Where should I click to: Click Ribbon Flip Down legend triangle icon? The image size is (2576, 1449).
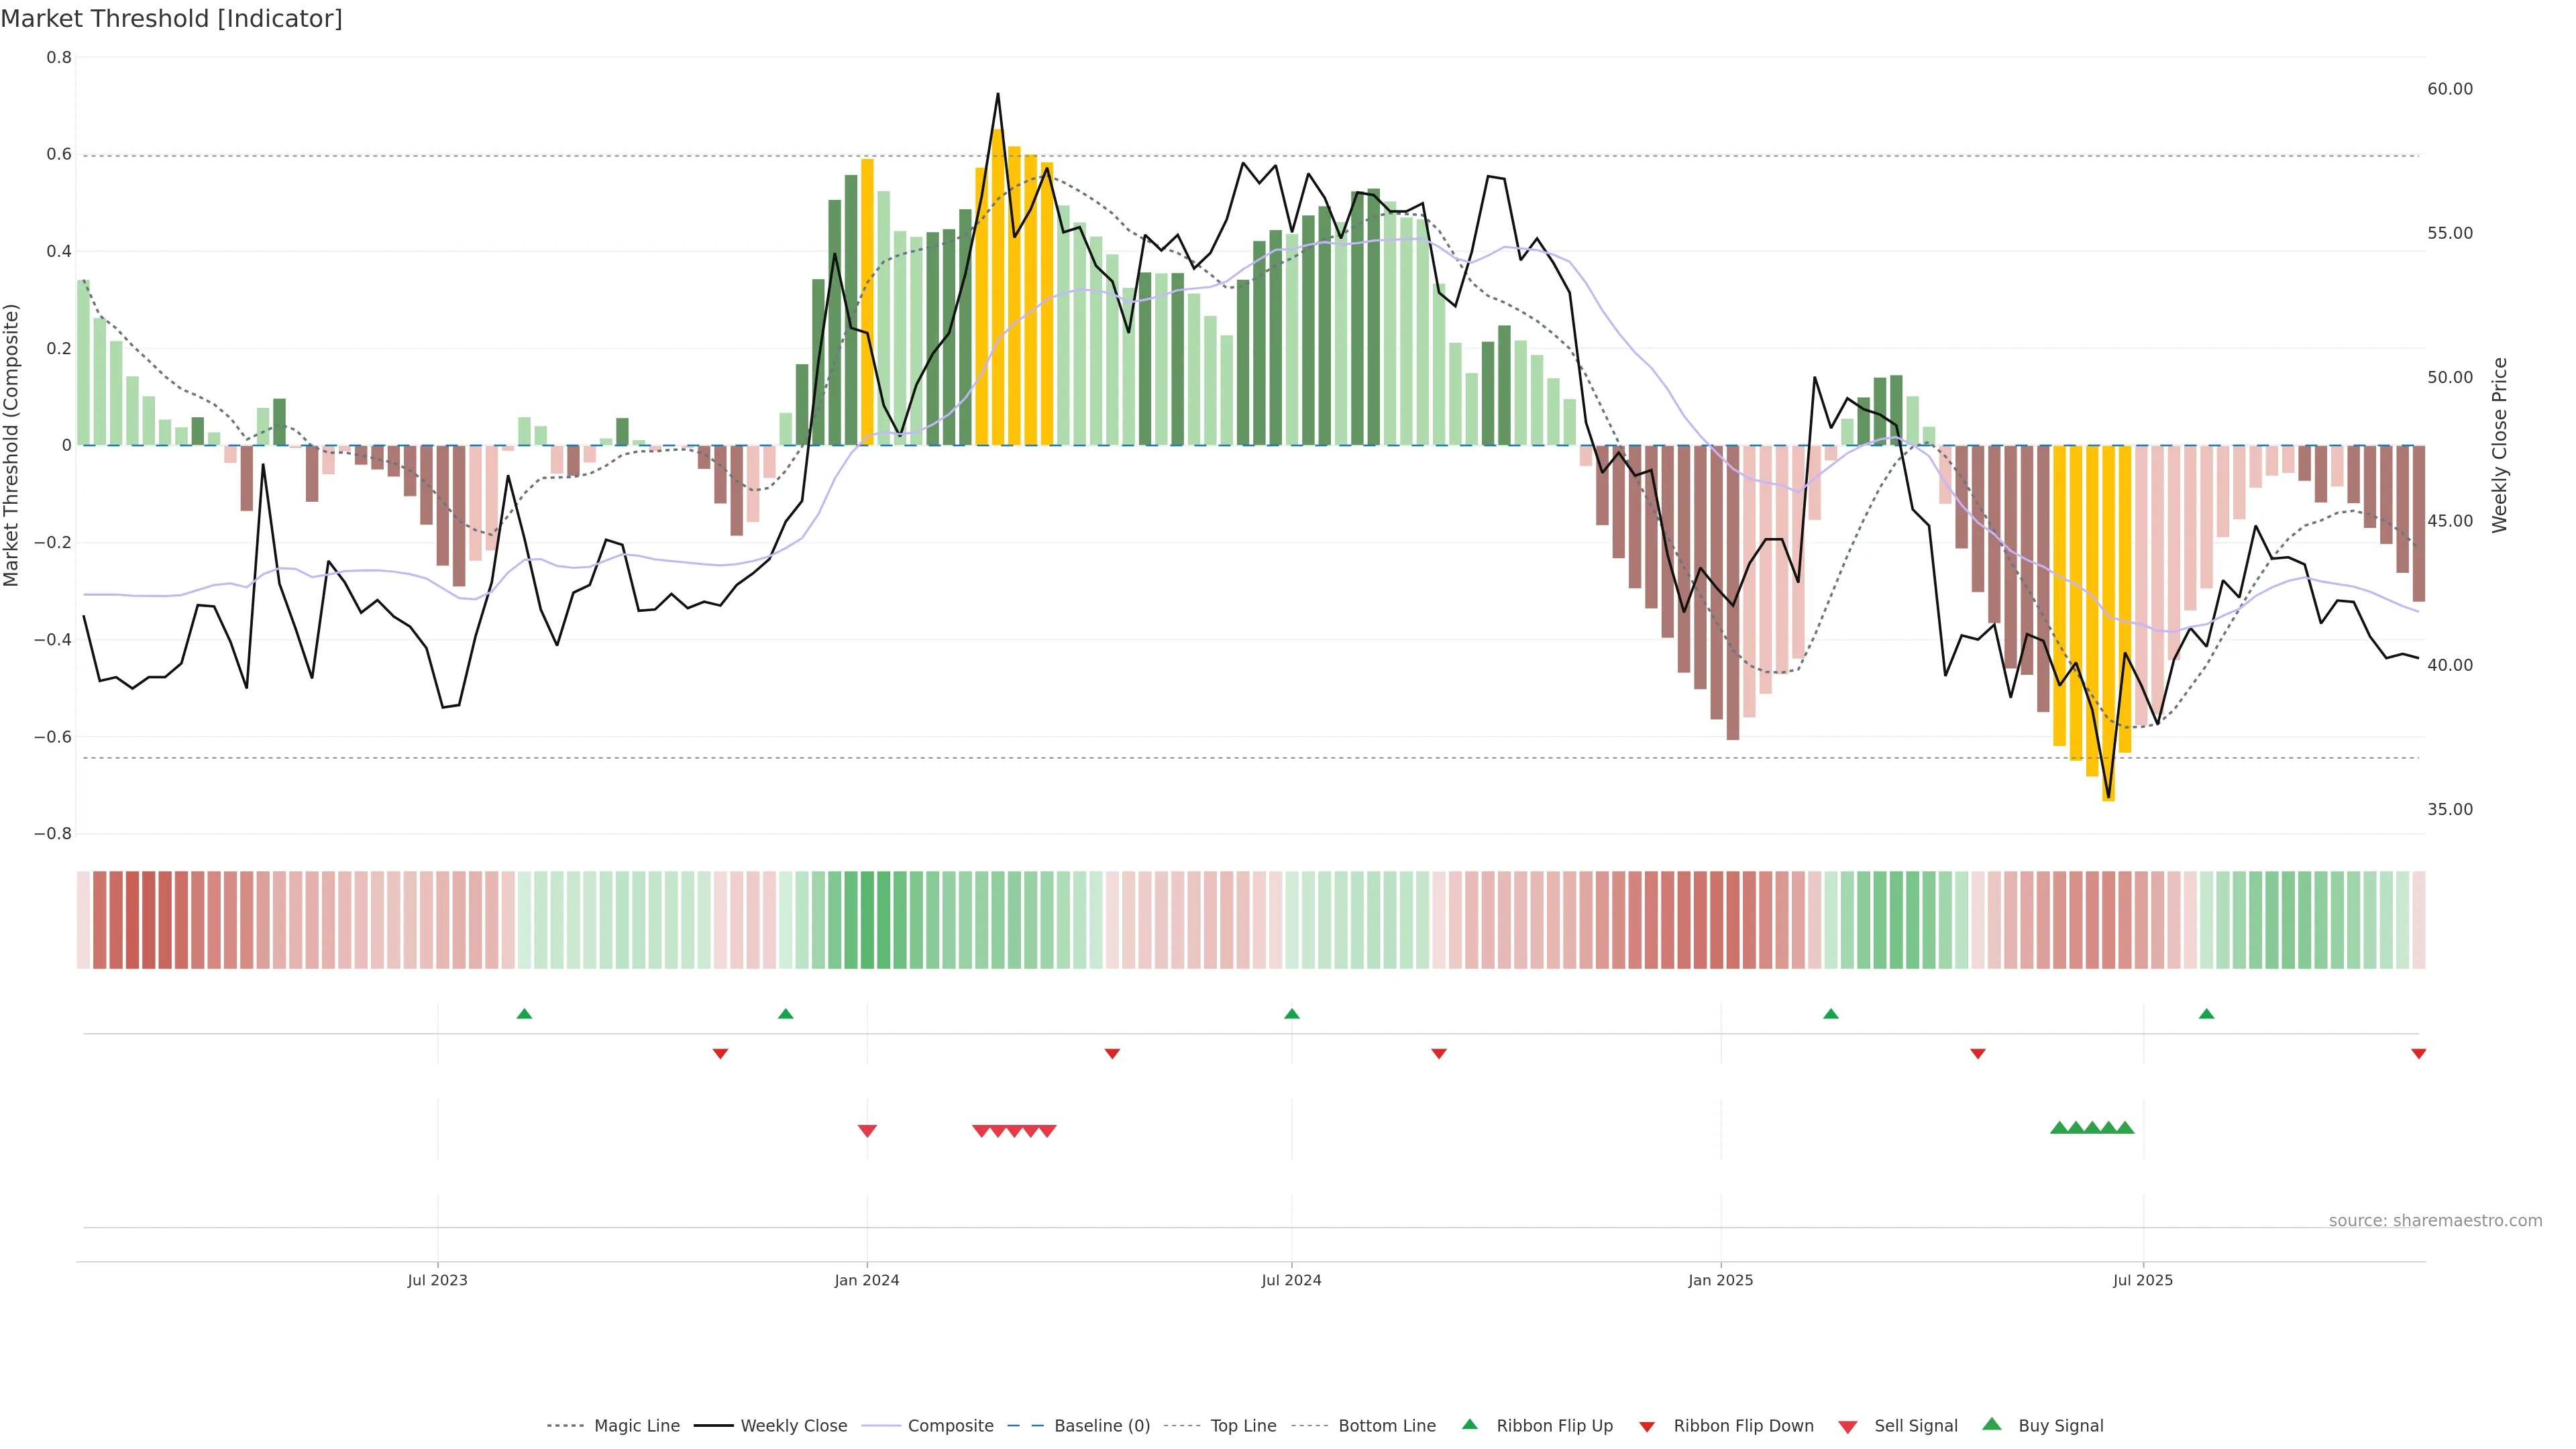1647,1426
